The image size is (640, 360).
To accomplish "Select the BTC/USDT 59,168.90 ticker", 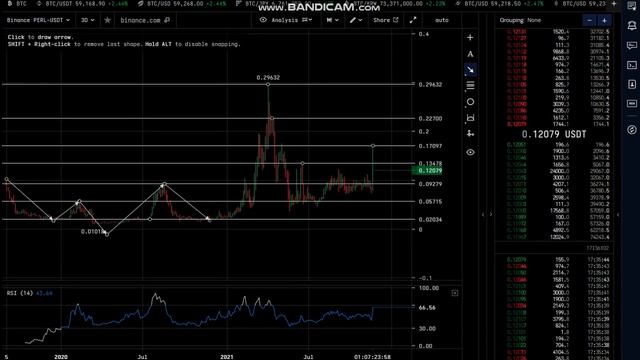I will point(82,4).
